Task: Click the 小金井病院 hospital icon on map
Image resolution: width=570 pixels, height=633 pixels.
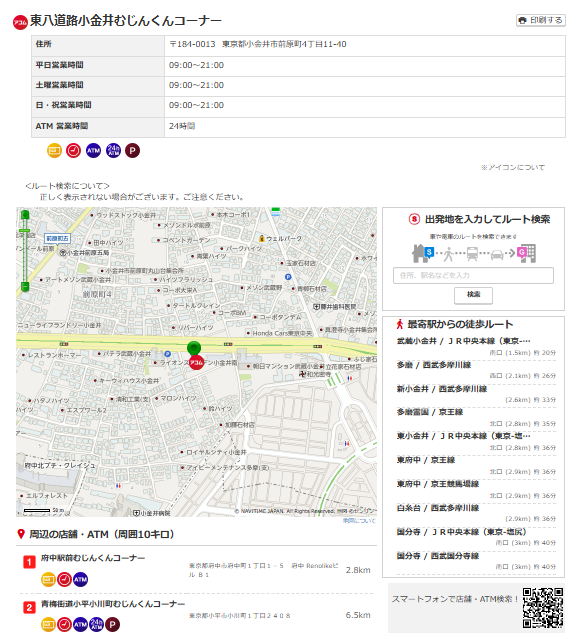Action: pos(136,513)
